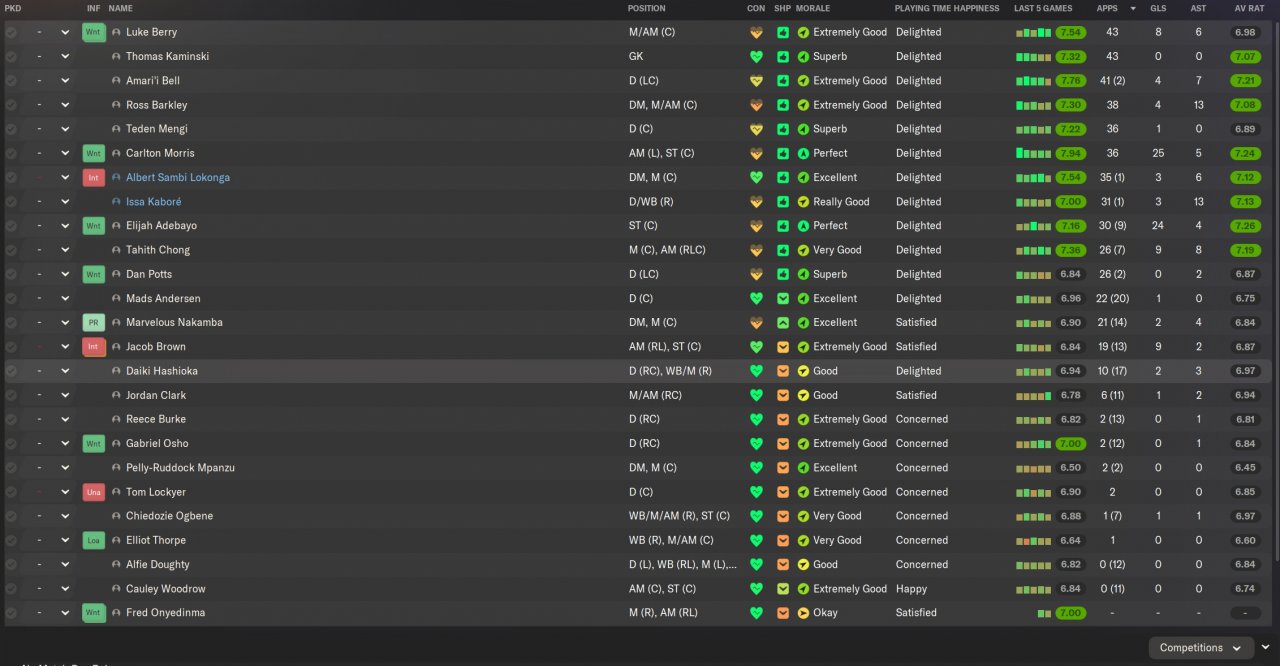Sort by APPS column header
This screenshot has width=1280, height=666.
(1107, 8)
